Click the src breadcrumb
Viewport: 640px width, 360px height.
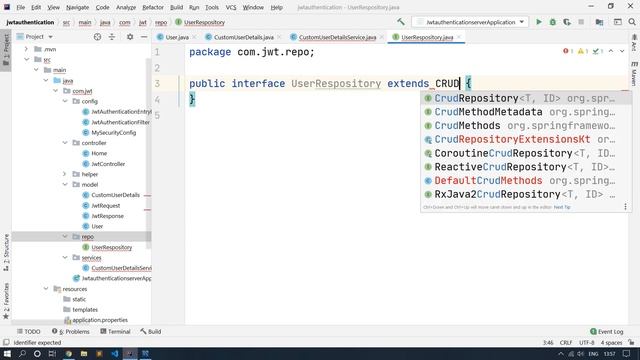click(66, 22)
